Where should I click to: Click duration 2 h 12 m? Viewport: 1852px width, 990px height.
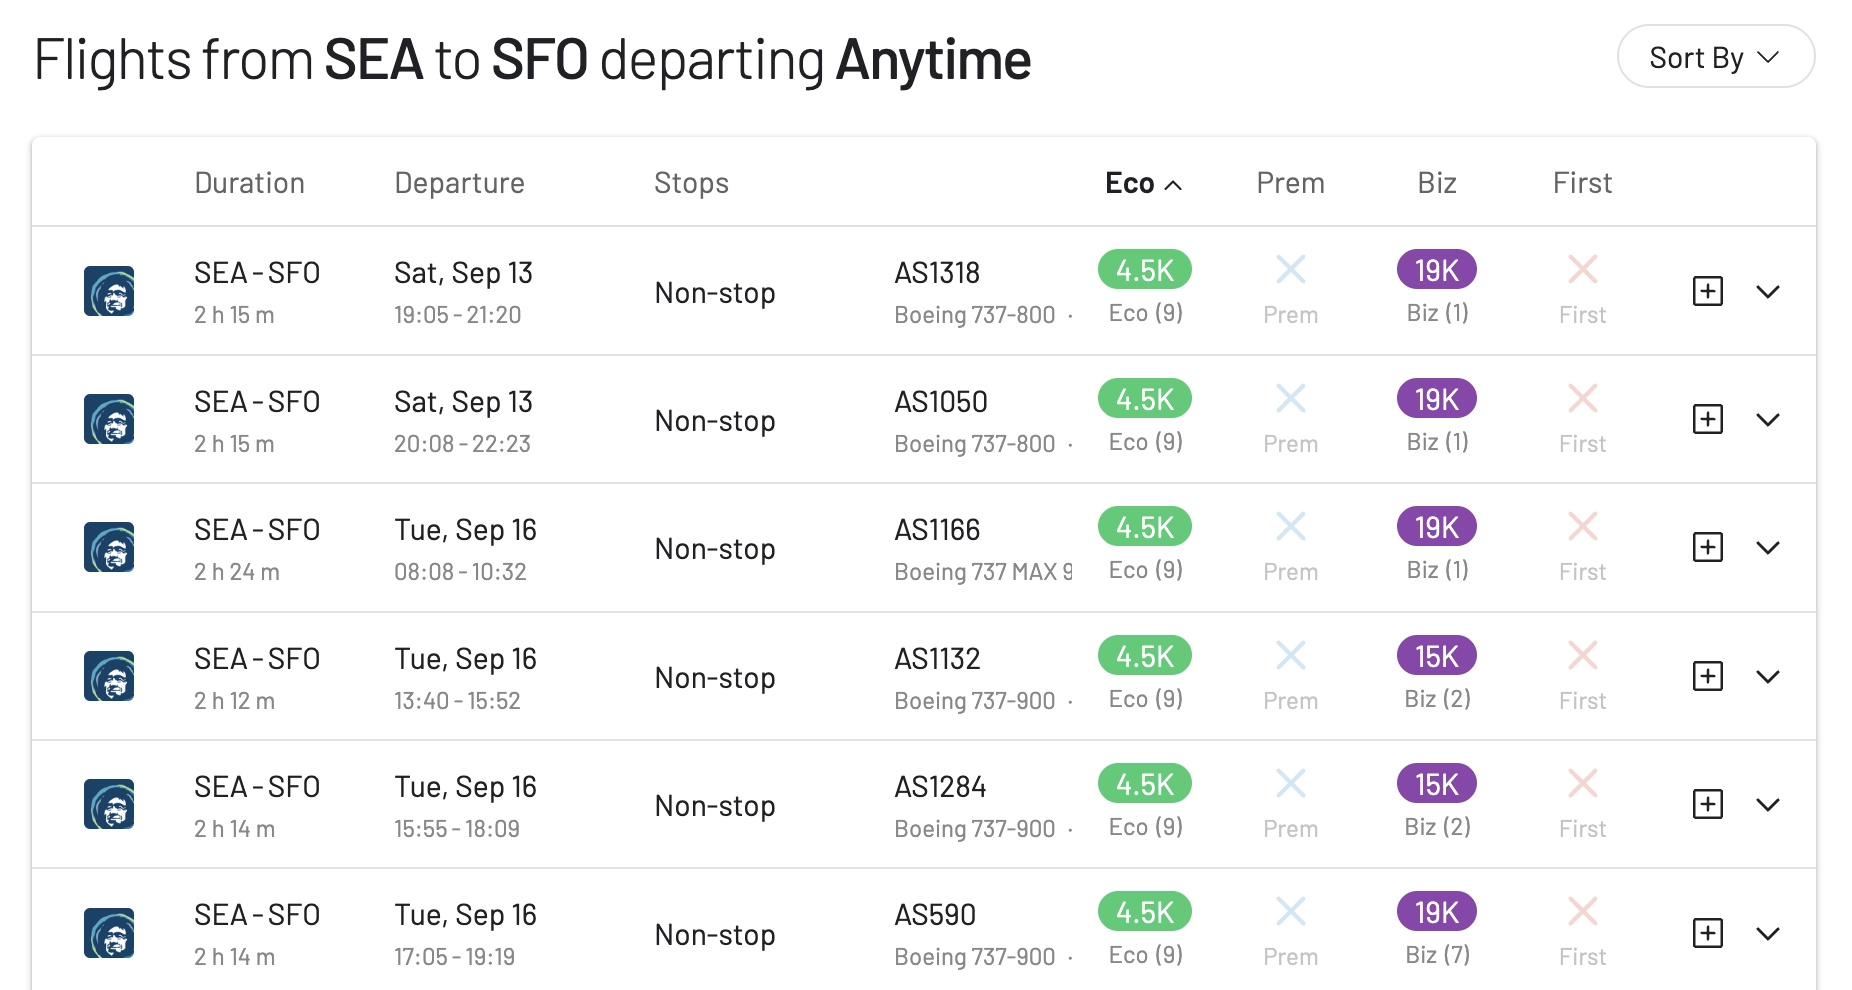tap(234, 701)
